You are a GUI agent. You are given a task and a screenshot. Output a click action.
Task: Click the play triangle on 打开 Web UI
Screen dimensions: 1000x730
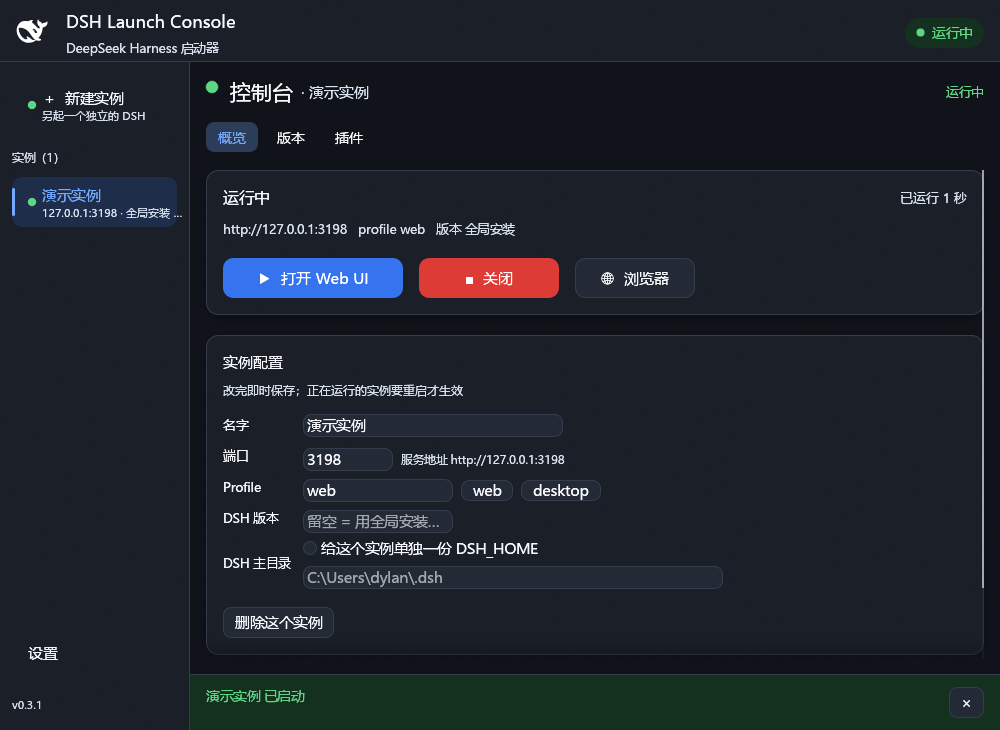[264, 279]
